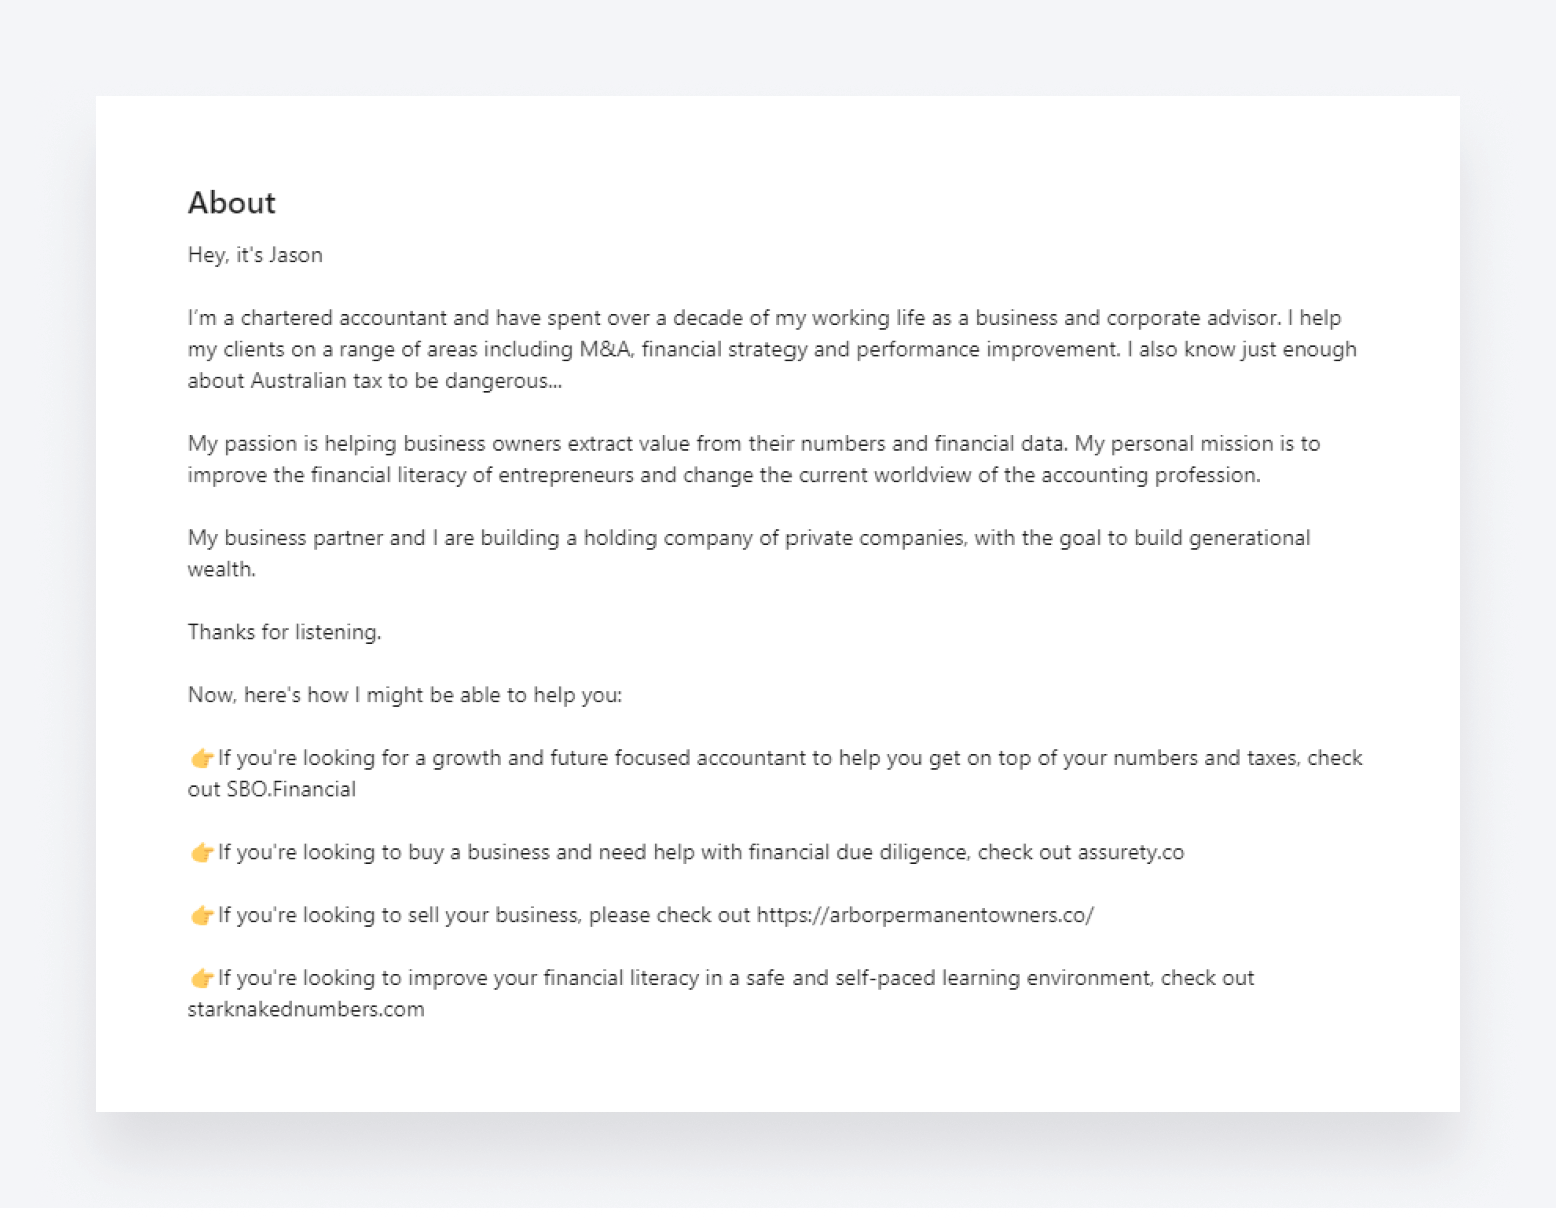Click the About heading
Viewport: 1556px width, 1220px height.
point(232,203)
